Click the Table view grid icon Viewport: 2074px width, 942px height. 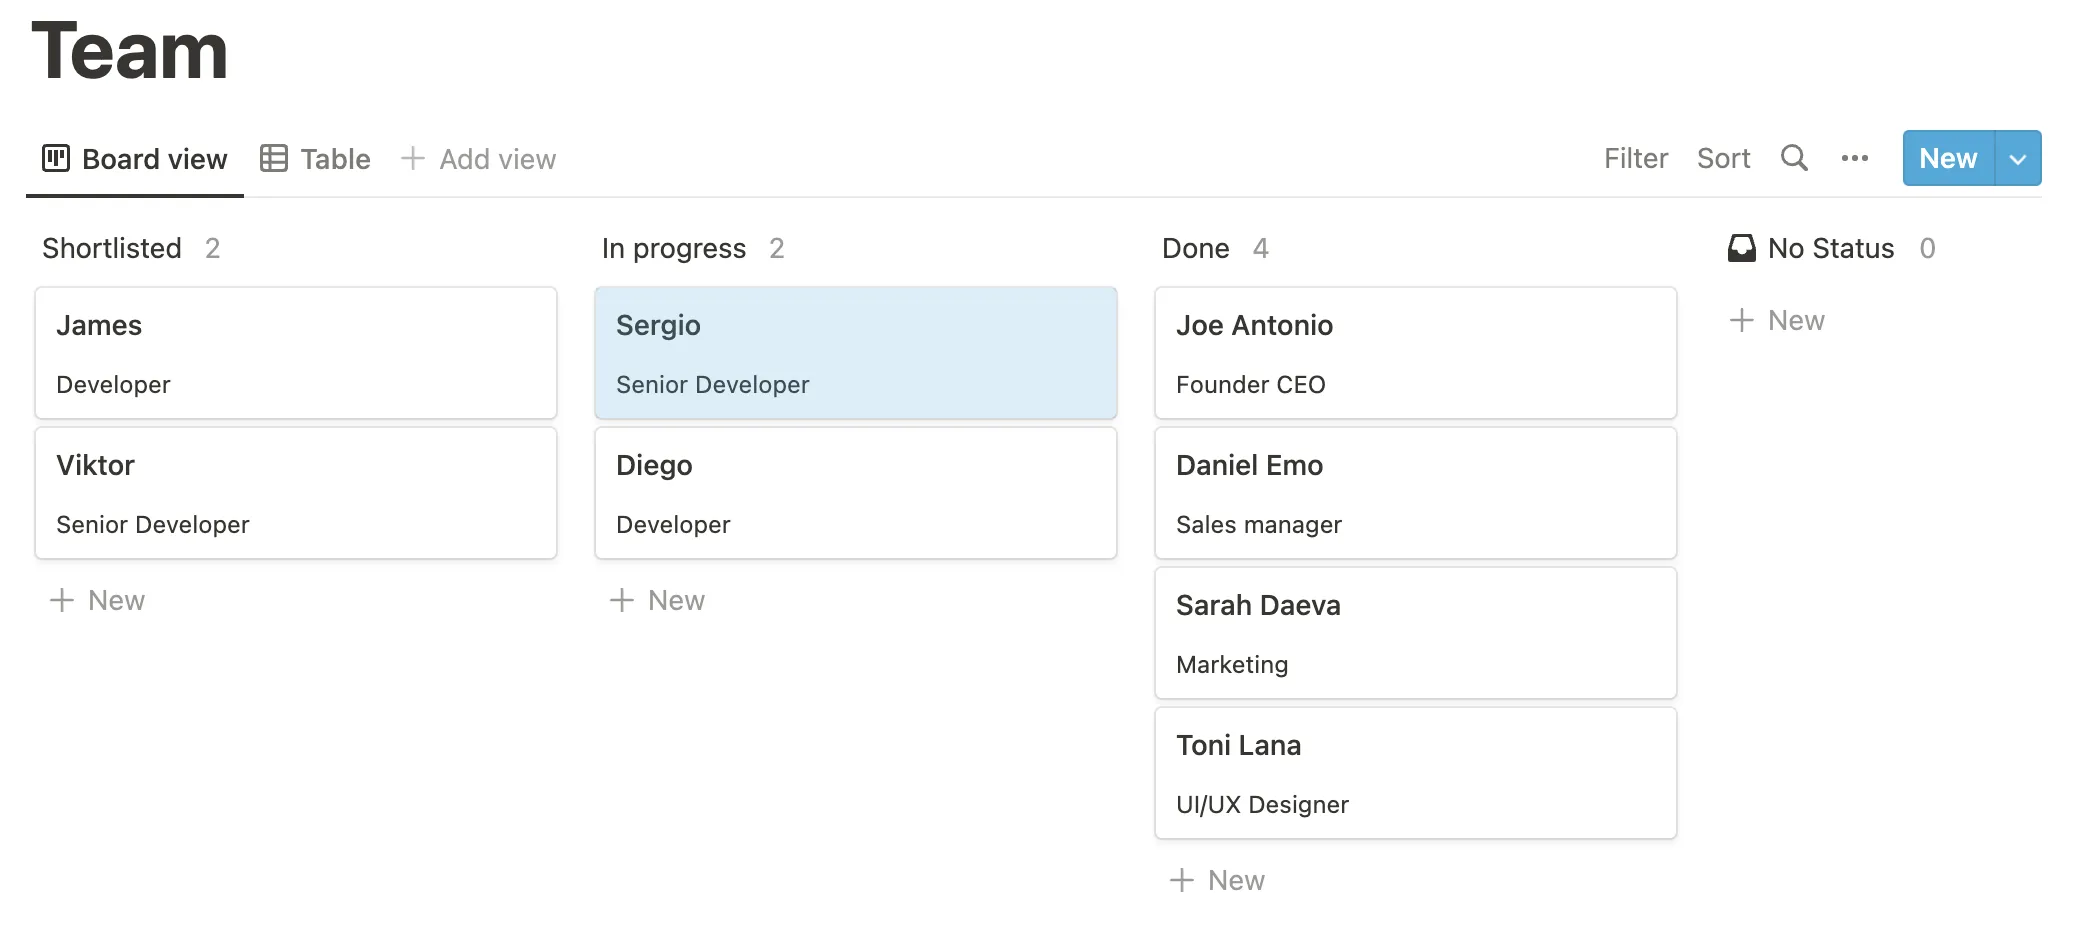point(274,158)
